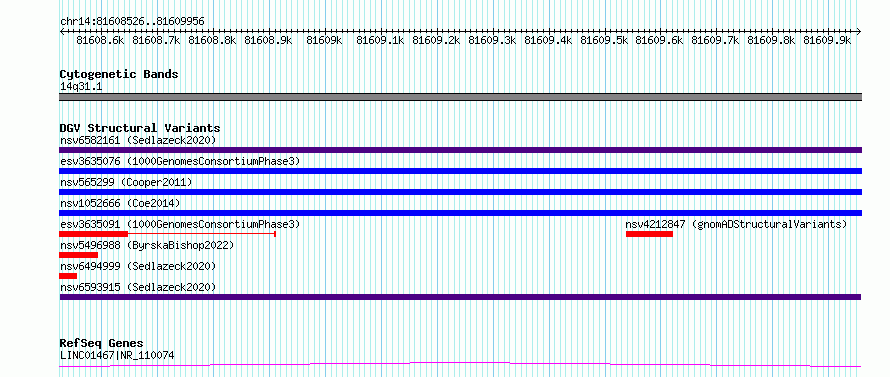Click the blue bar under nsv565299
Viewport: 890px width, 377px height.
(x=460, y=192)
